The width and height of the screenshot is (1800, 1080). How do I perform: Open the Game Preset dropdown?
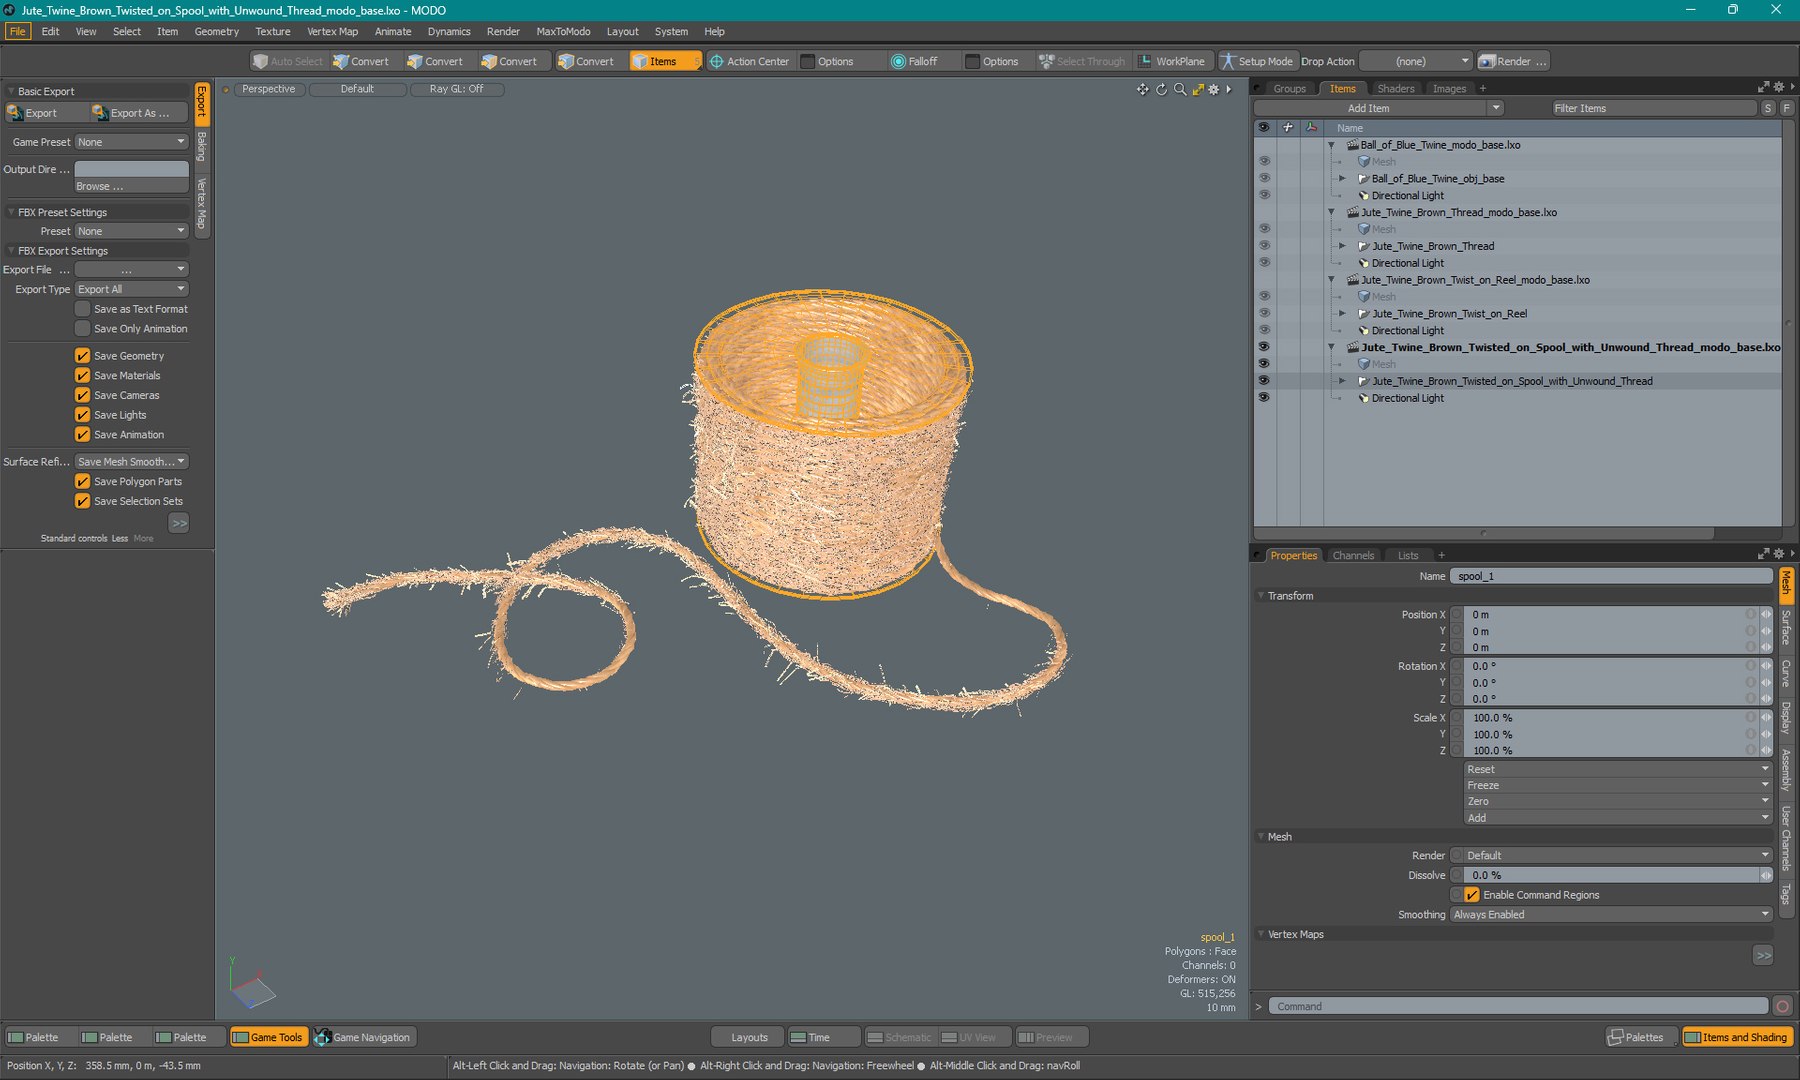[132, 142]
